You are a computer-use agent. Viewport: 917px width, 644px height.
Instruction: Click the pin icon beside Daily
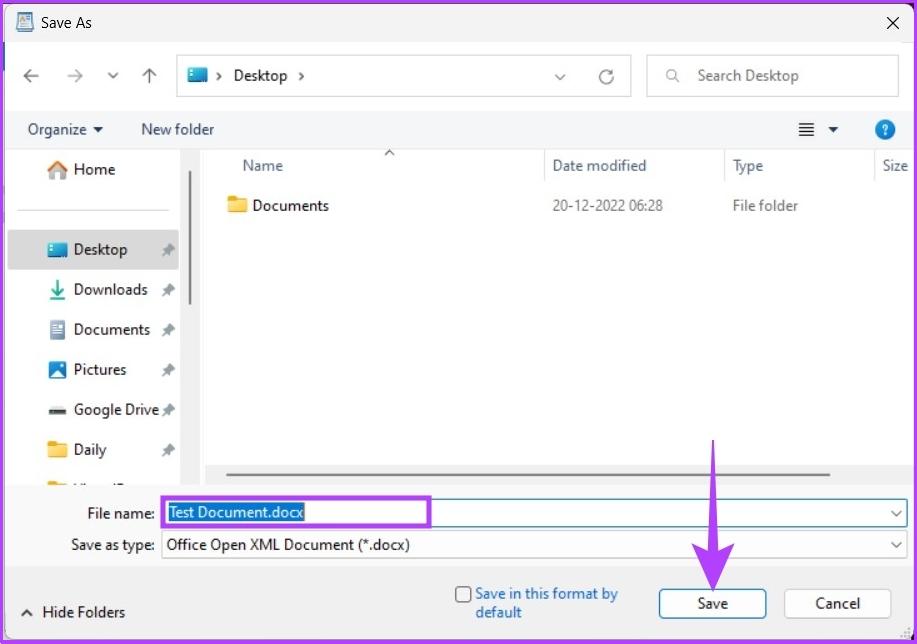point(168,450)
